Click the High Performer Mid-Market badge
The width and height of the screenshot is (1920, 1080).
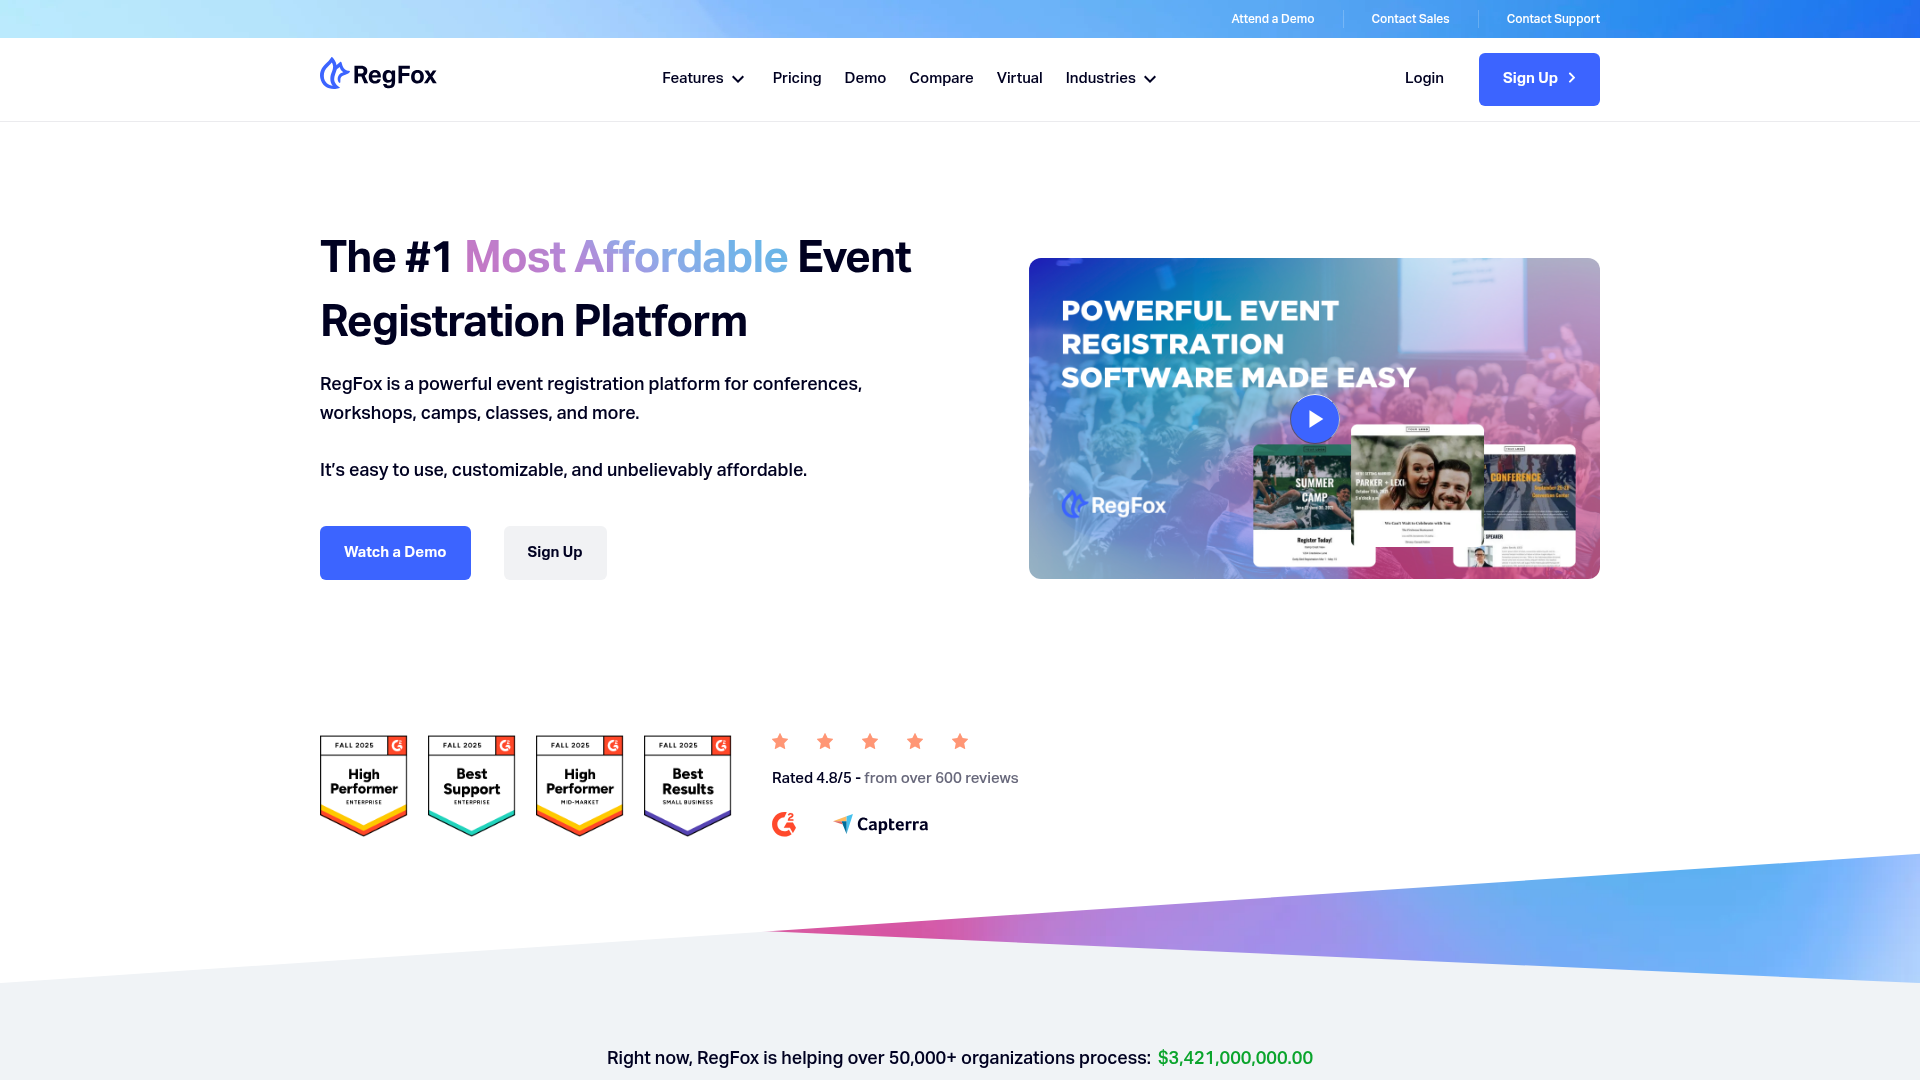(x=578, y=785)
